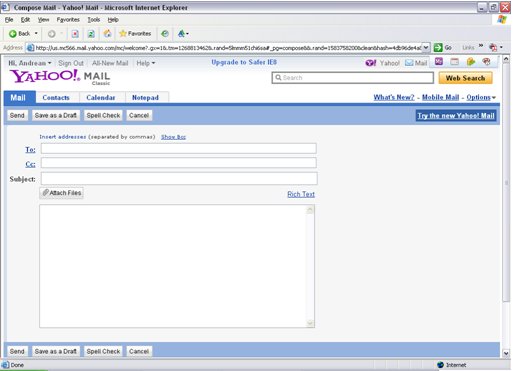
Task: Open the Hi, Andrean account dropdown
Action: (x=30, y=63)
